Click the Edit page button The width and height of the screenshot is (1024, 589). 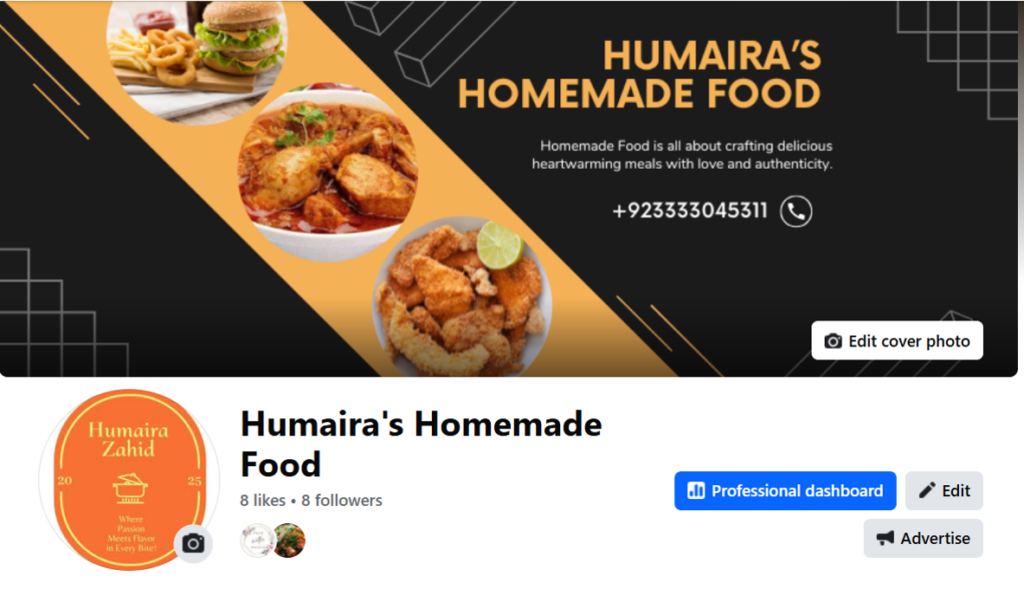(x=944, y=490)
